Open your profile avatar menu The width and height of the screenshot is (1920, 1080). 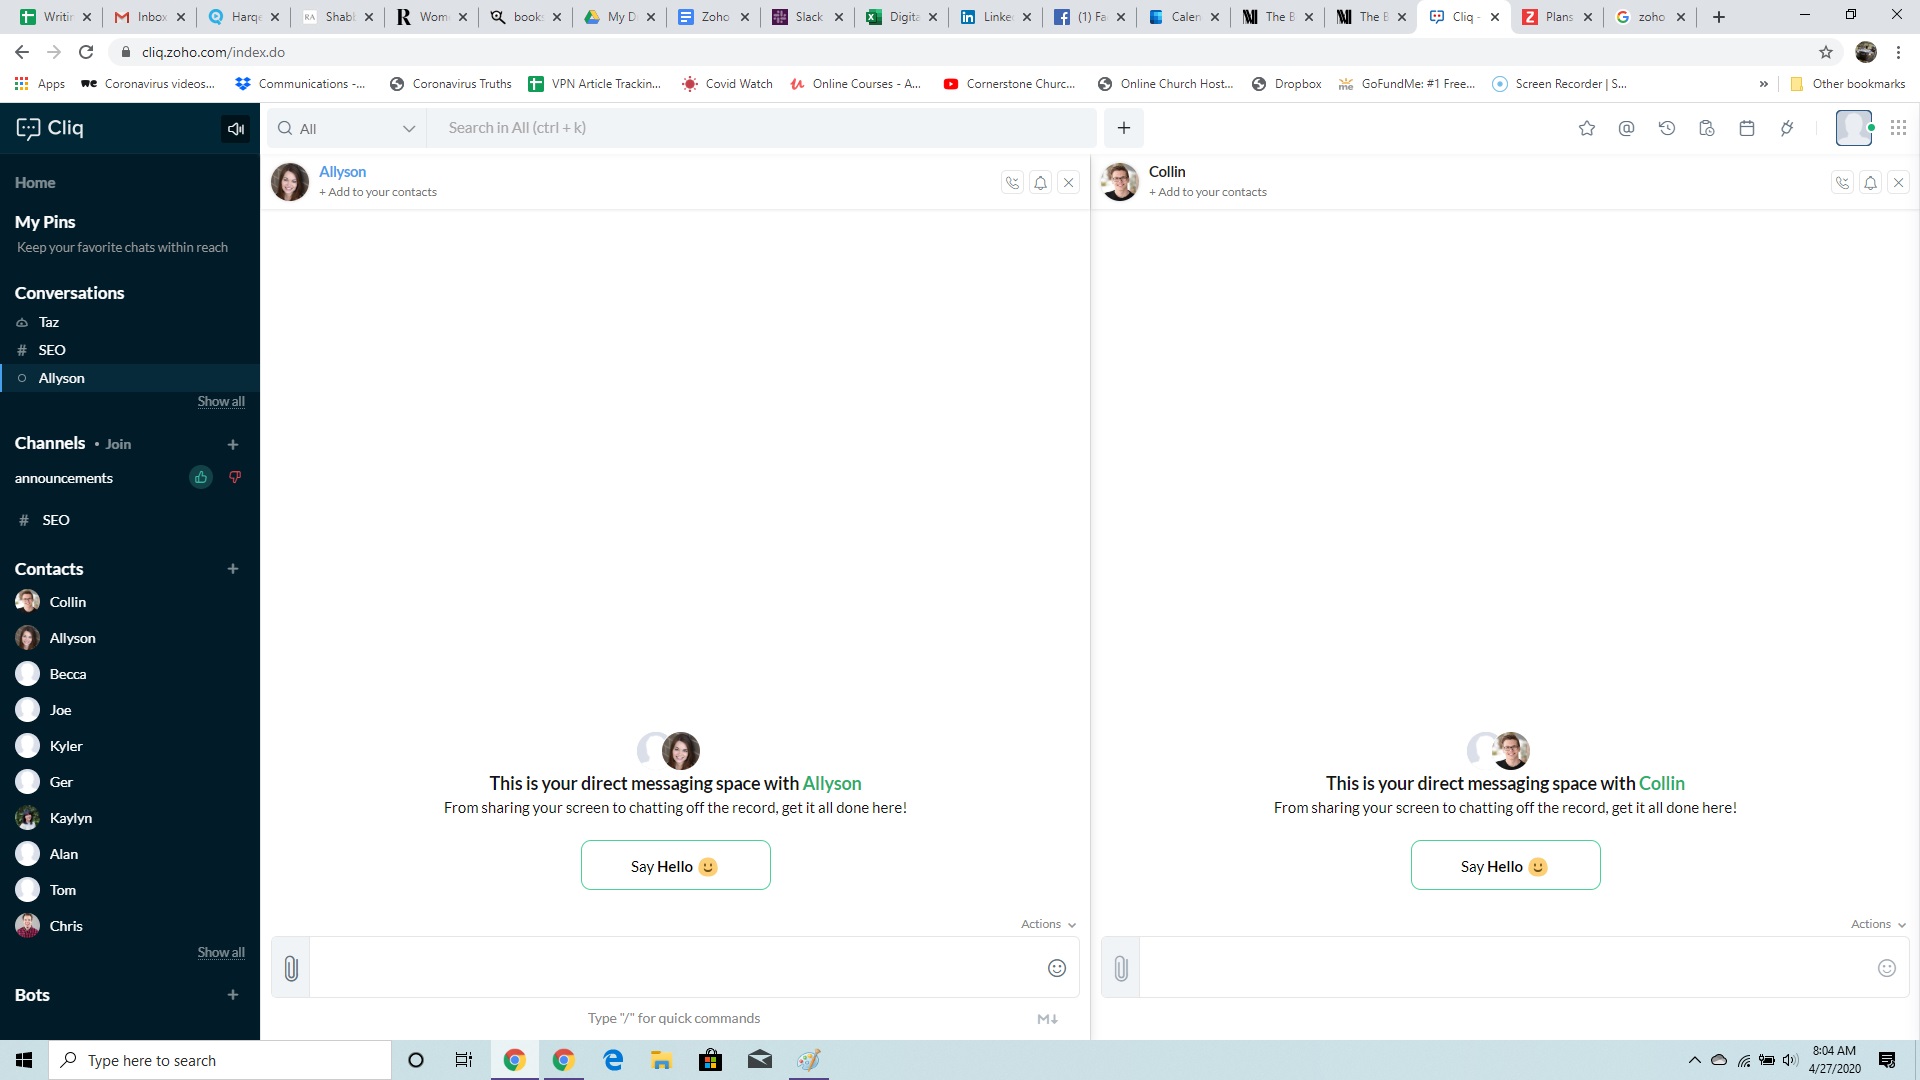[1854, 128]
